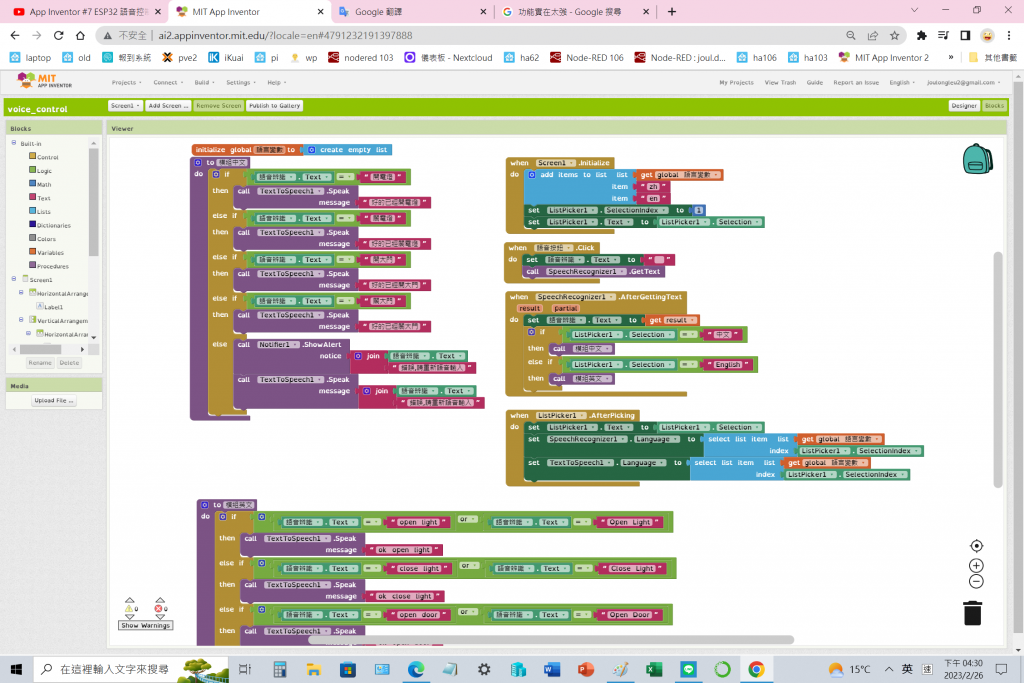
Task: Collapse the Built-in tree node
Action: click(x=14, y=142)
